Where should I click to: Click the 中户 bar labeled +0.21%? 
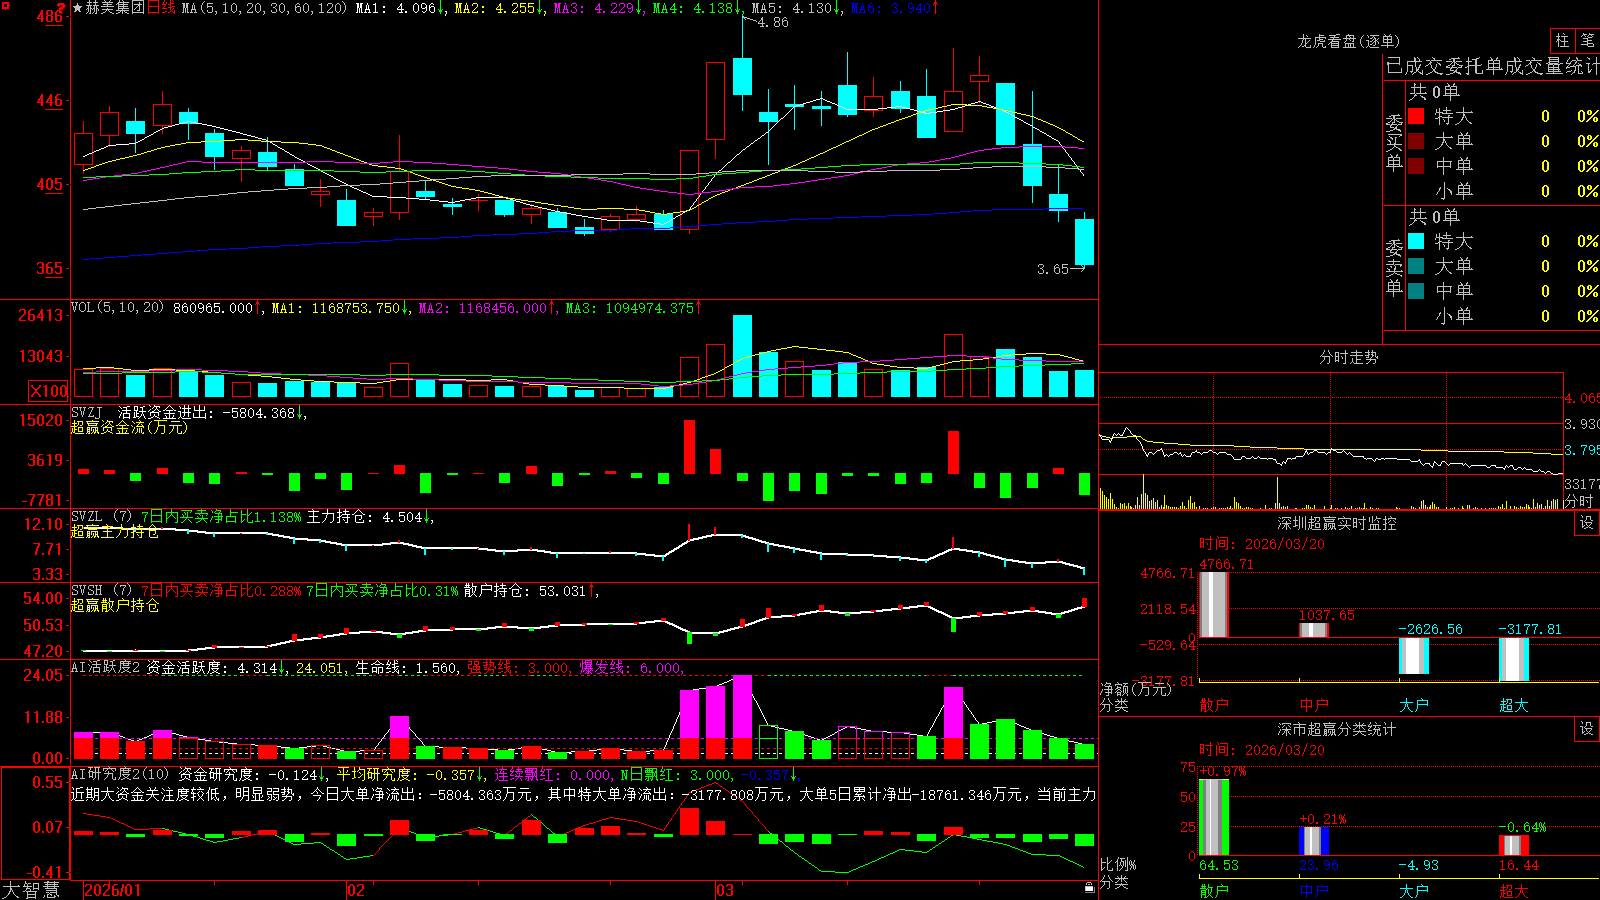click(1313, 841)
